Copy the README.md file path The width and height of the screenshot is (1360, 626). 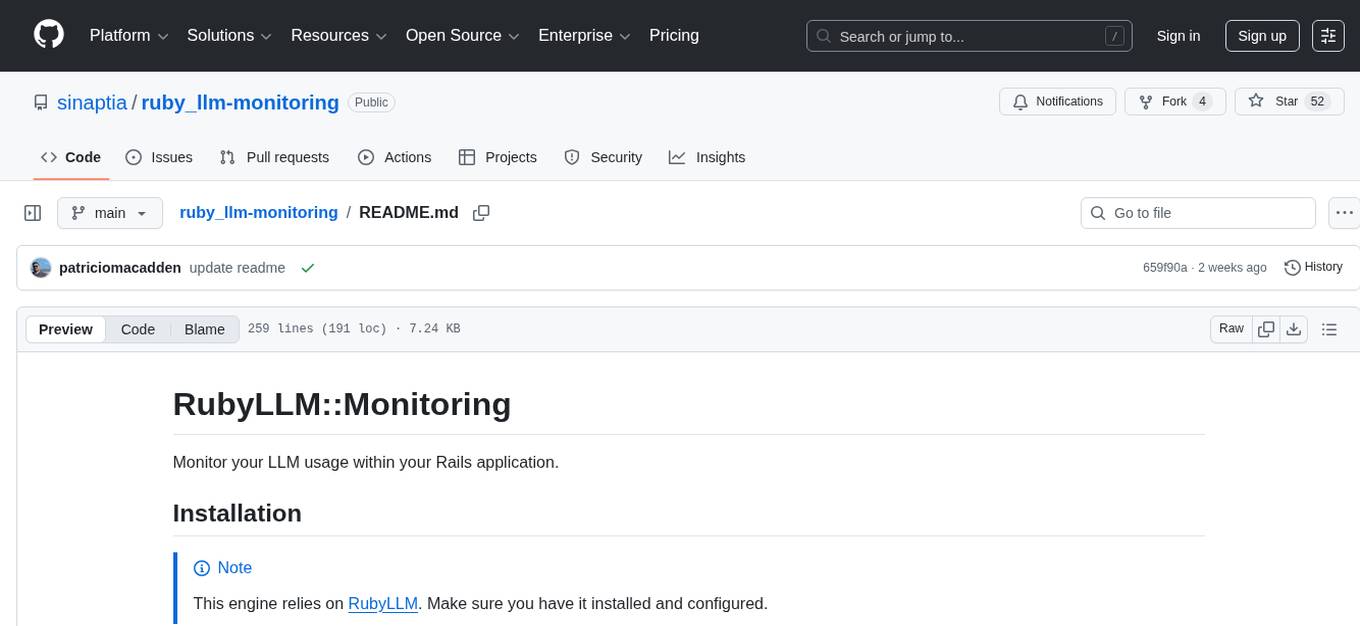[x=481, y=212]
